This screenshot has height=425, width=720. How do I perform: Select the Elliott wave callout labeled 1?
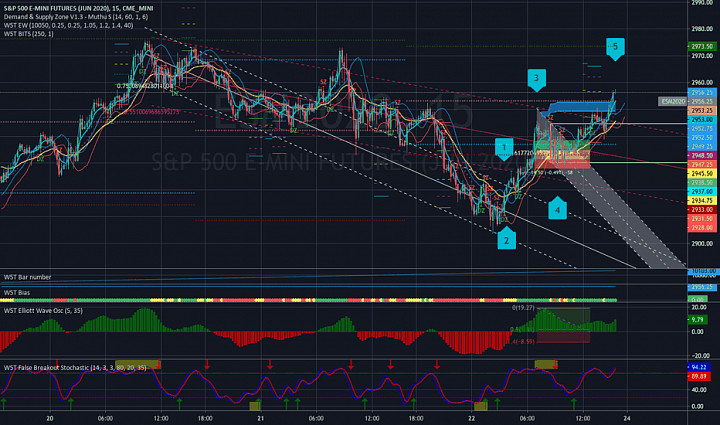[504, 150]
